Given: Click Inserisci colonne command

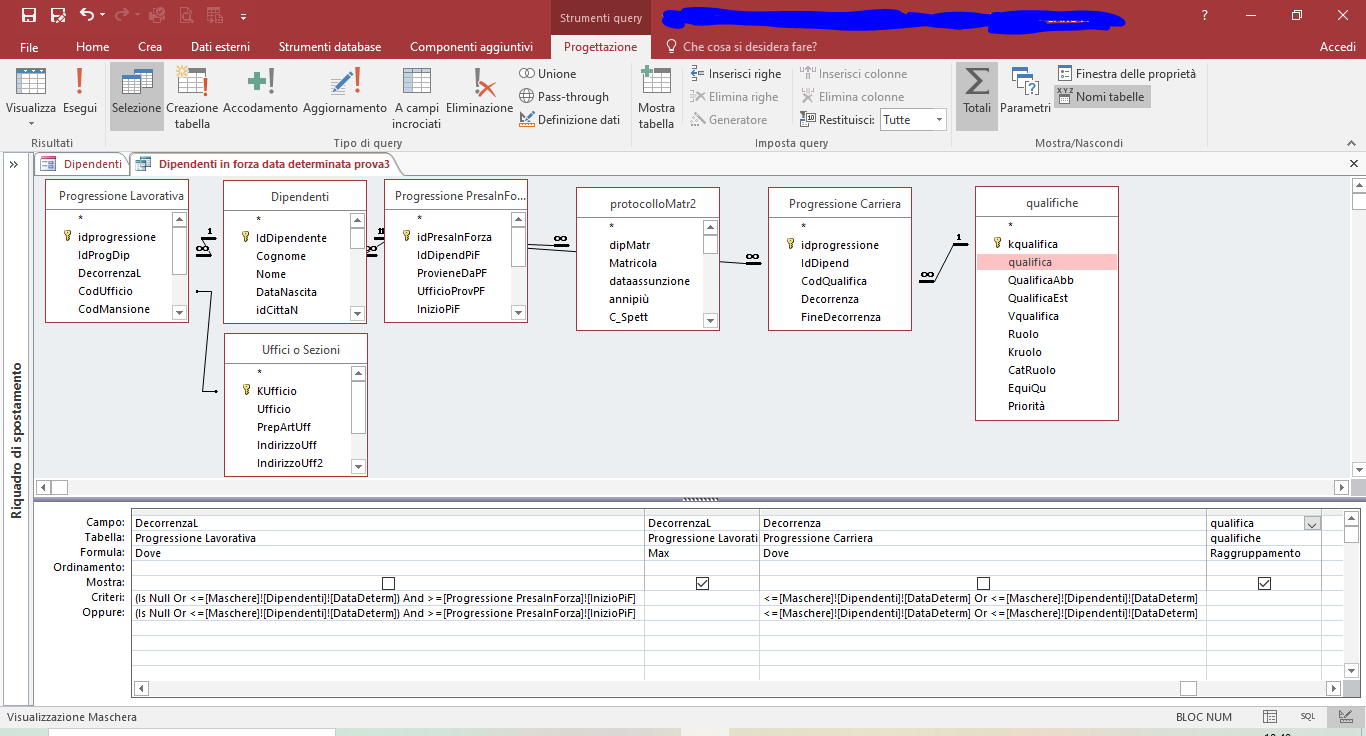Looking at the screenshot, I should click(854, 74).
